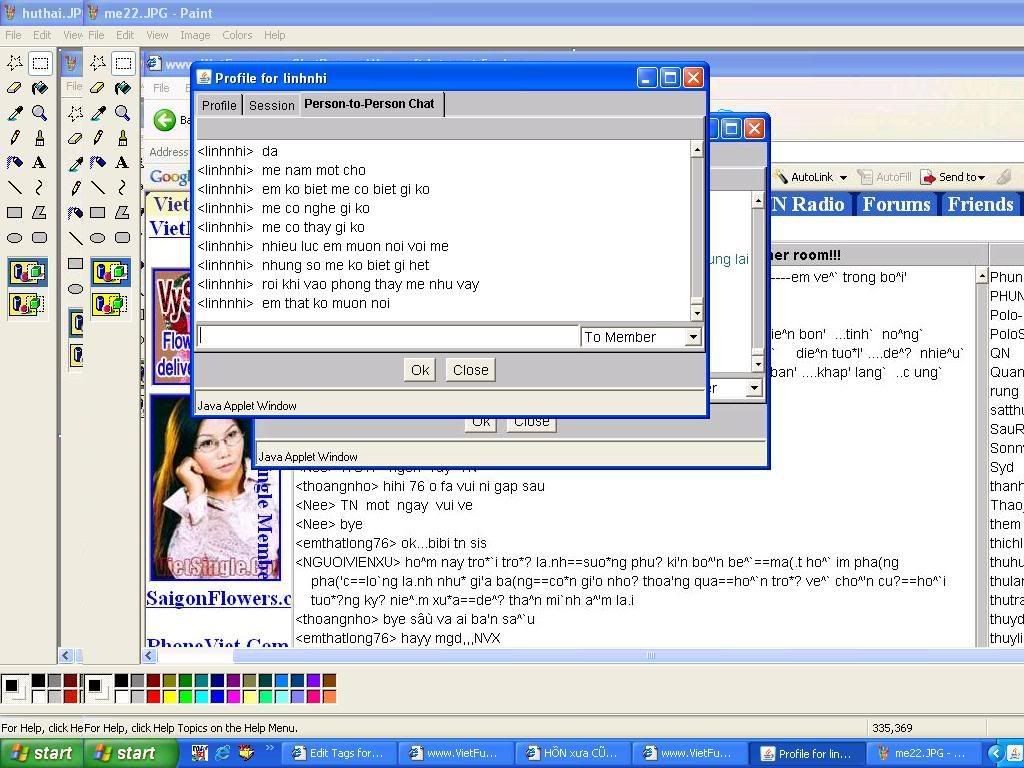Open the To Member dropdown
This screenshot has height=768, width=1024.
pyautogui.click(x=692, y=337)
